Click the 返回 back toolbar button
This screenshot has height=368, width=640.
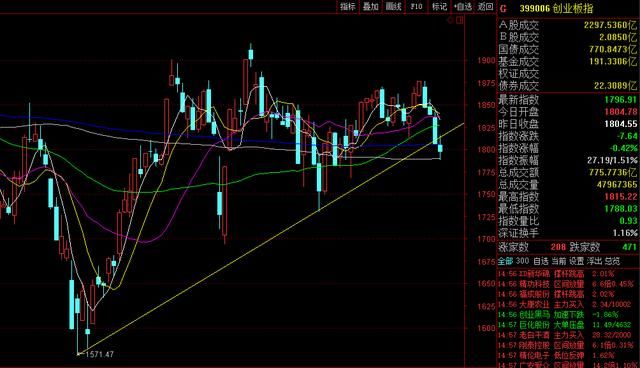[x=485, y=7]
